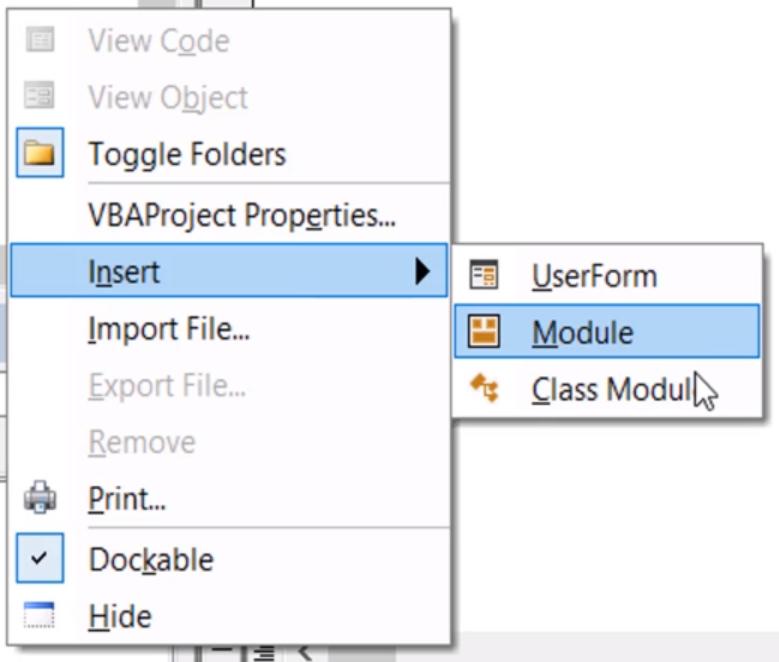The width and height of the screenshot is (779, 662).
Task: Choose Import File from the context menu
Action: pyautogui.click(x=169, y=328)
